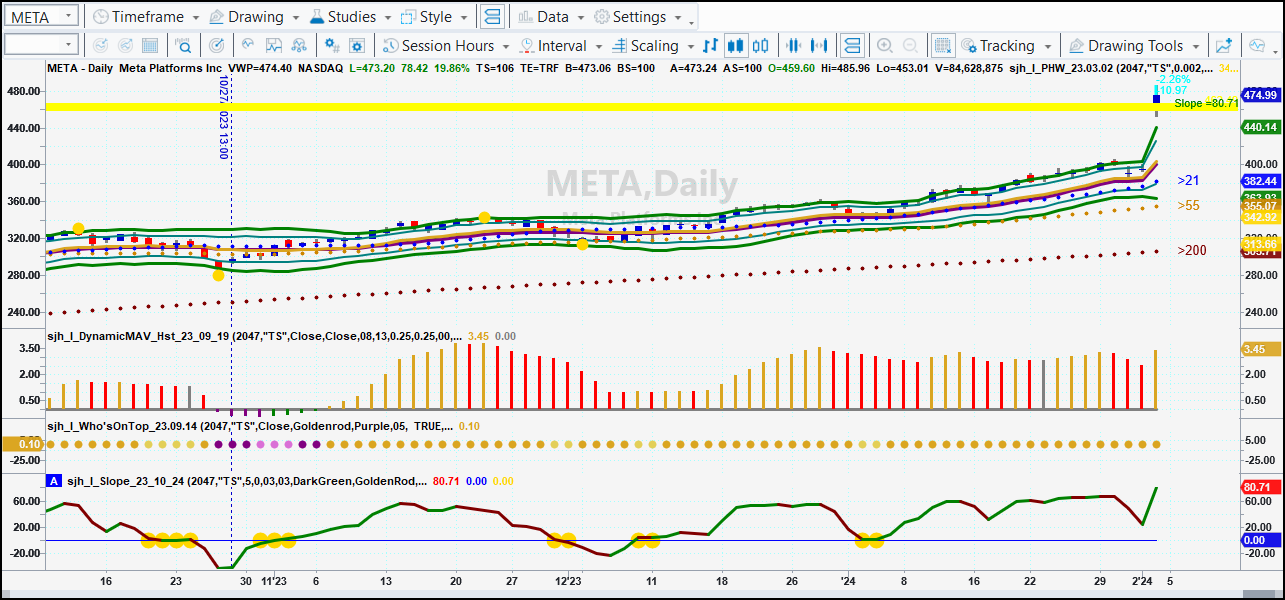Open the Studies menu

tap(350, 17)
